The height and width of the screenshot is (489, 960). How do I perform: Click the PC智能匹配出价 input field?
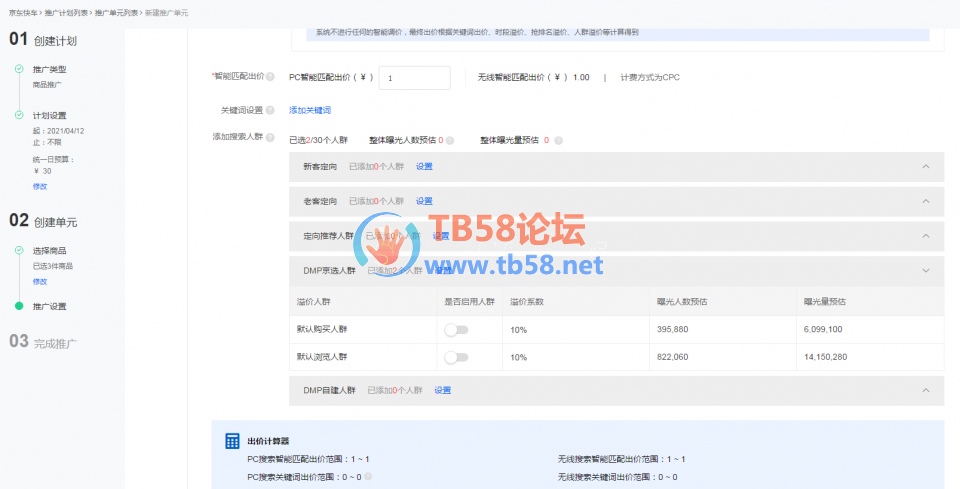coord(414,77)
